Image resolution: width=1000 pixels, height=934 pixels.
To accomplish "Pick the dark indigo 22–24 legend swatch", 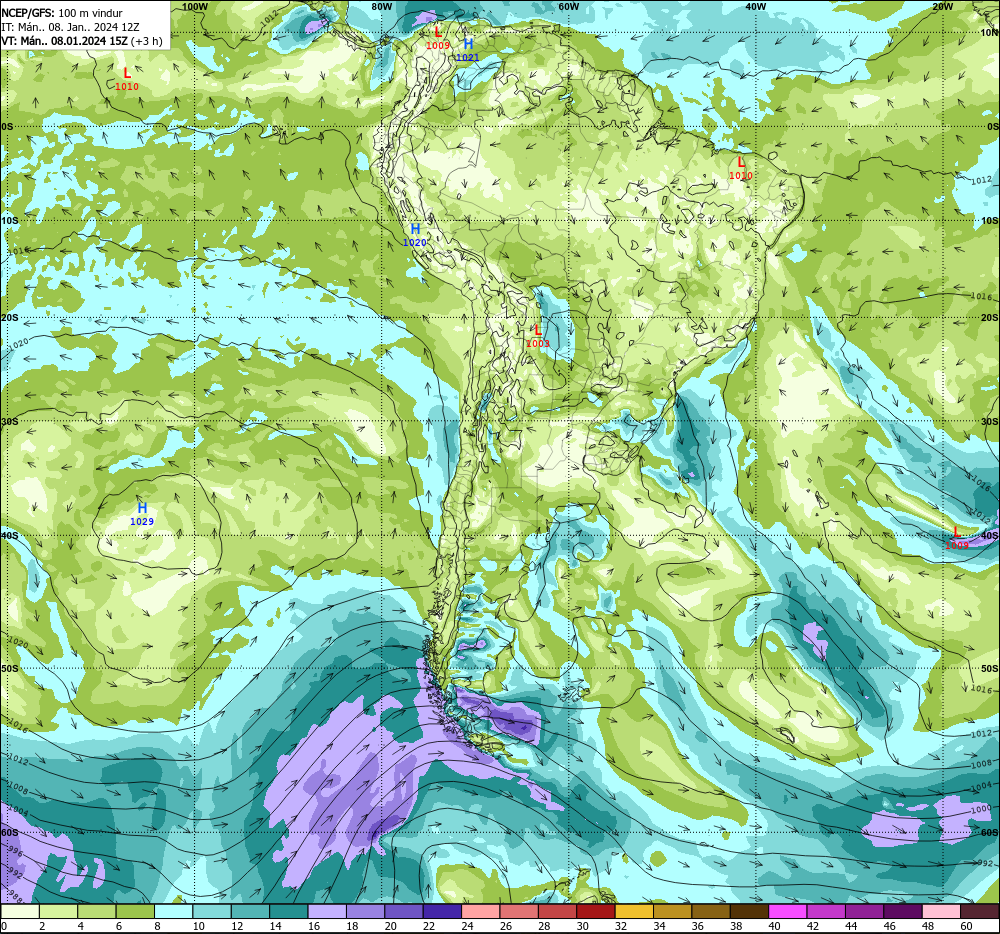I will tap(442, 911).
